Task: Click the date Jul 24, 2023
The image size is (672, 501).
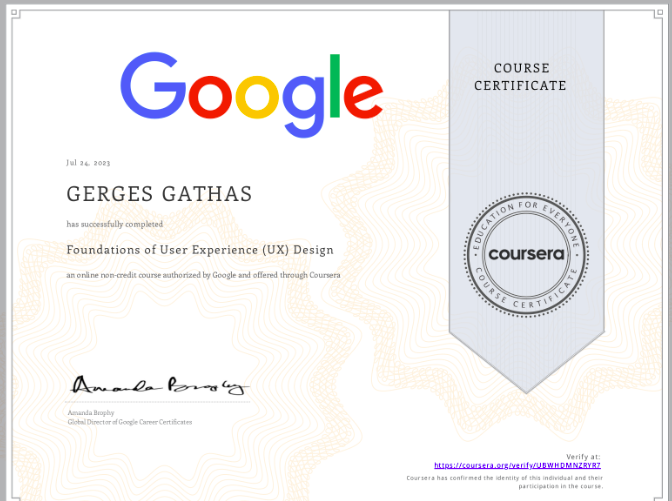Action: pos(88,163)
